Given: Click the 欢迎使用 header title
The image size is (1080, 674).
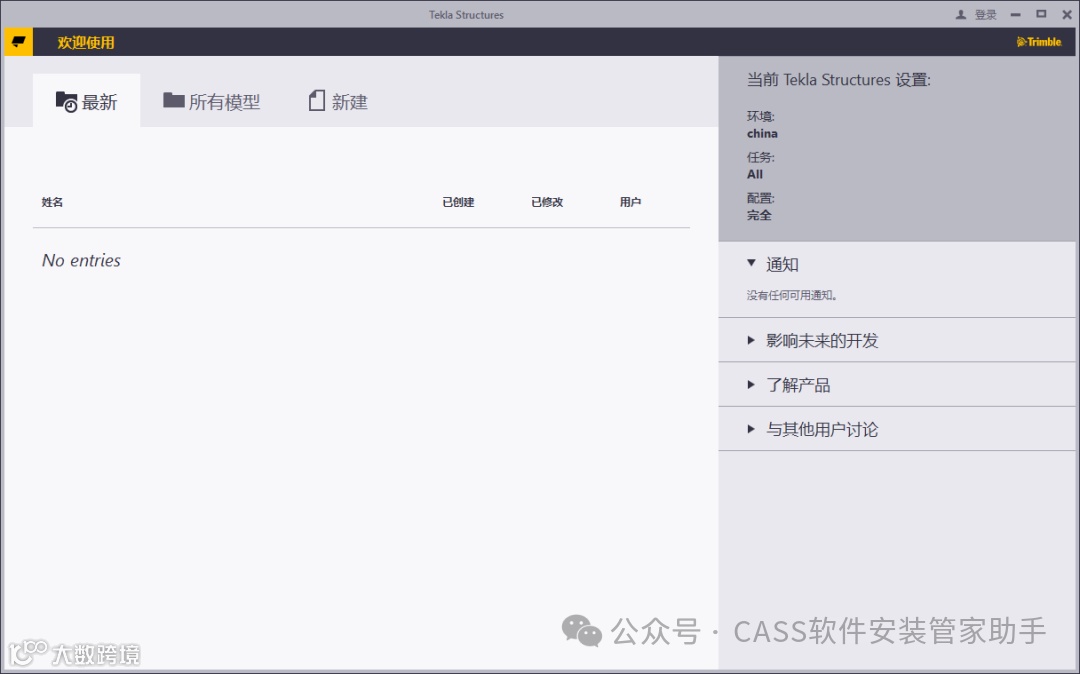Looking at the screenshot, I should pos(86,42).
